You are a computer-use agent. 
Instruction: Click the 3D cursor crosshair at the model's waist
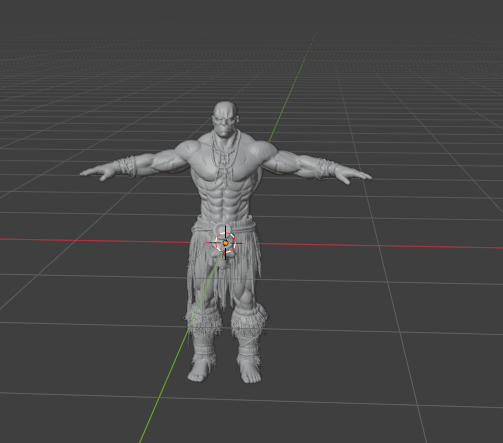coord(226,243)
